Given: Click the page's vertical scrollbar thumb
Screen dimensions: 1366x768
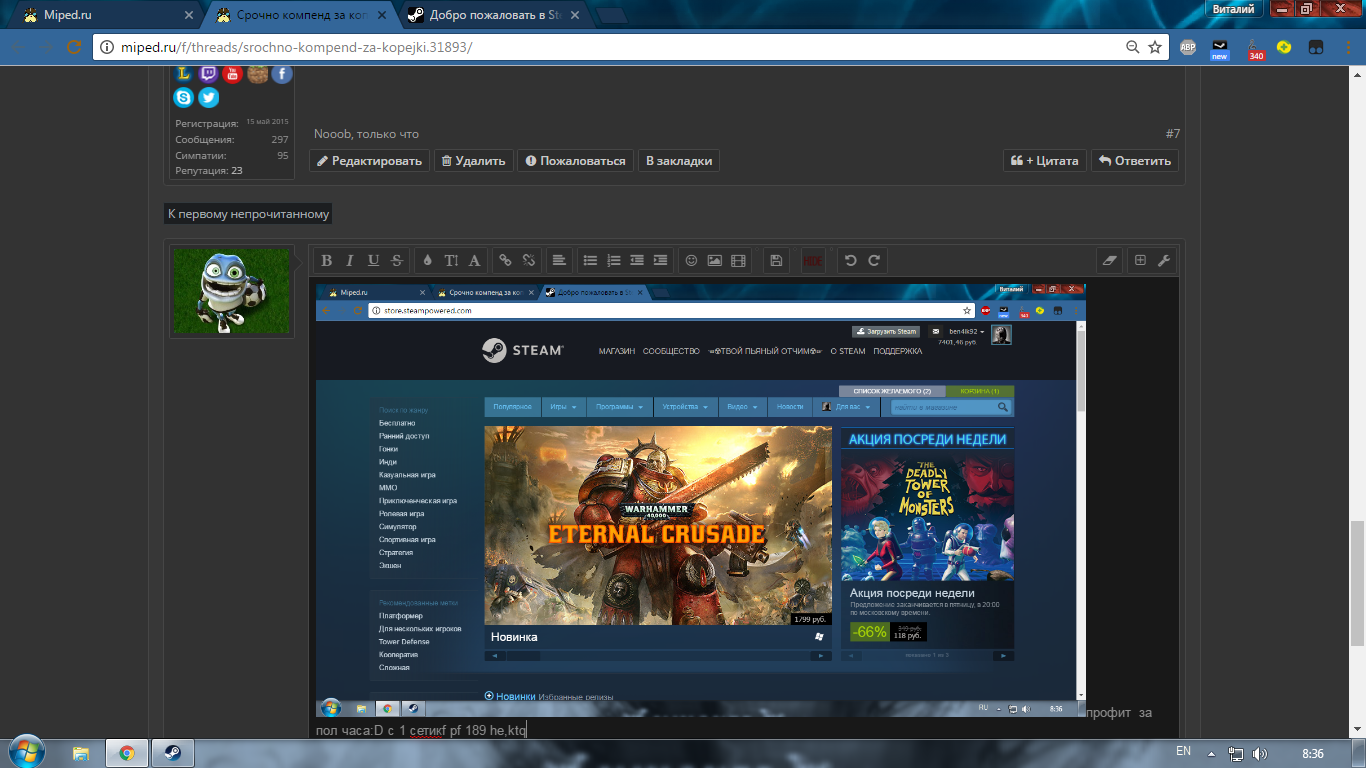Looking at the screenshot, I should pyautogui.click(x=1356, y=583).
